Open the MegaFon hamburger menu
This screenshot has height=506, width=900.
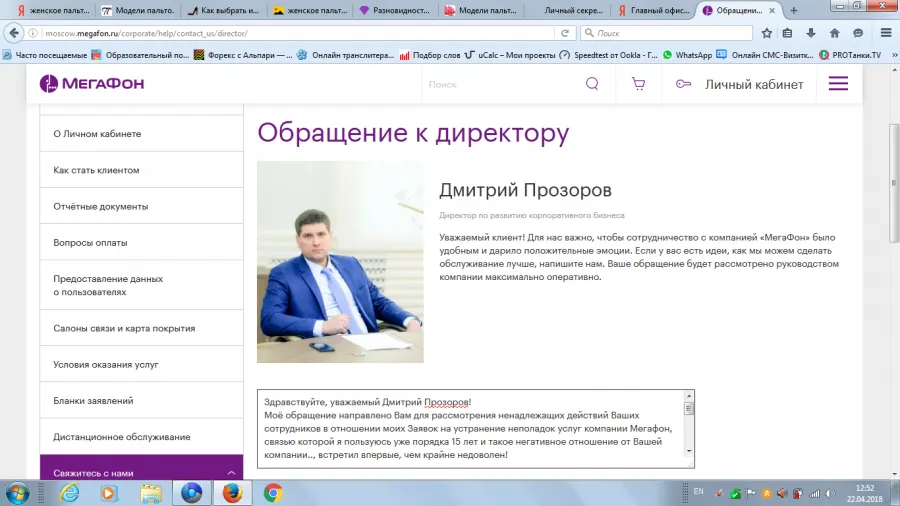point(838,84)
